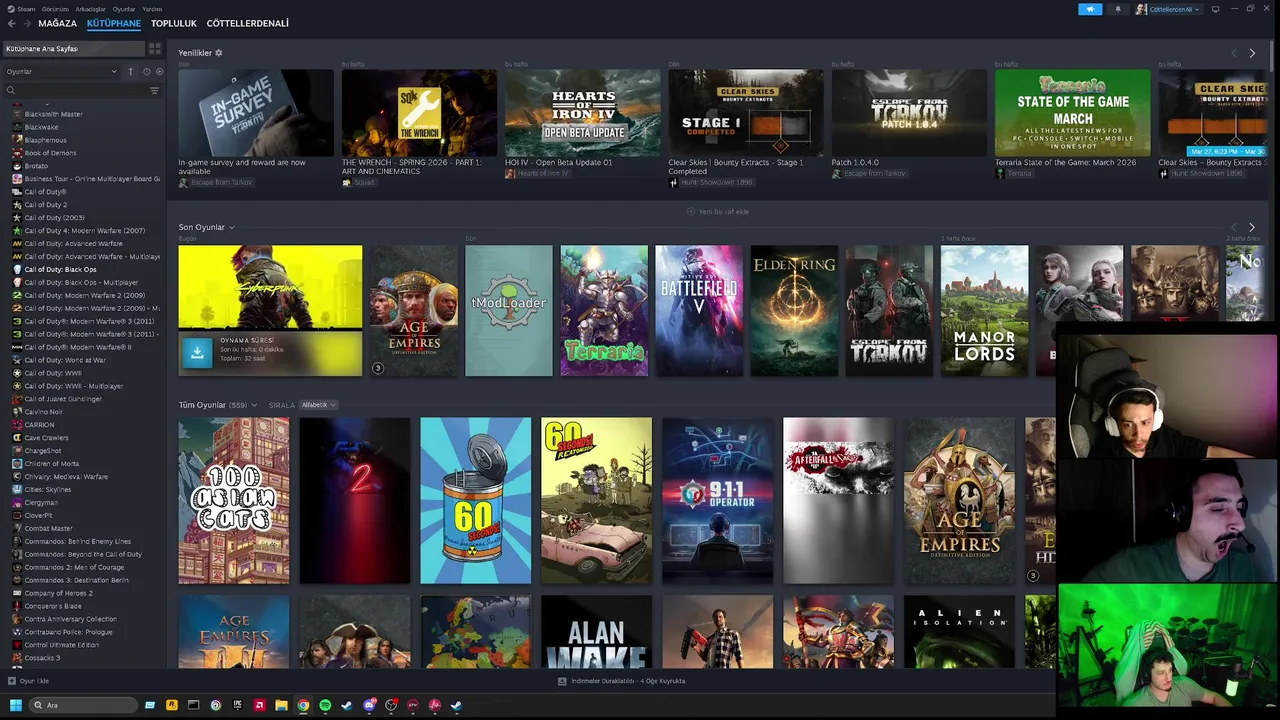Select Cities: Skylines in the game list
1280x720 pixels.
click(48, 489)
